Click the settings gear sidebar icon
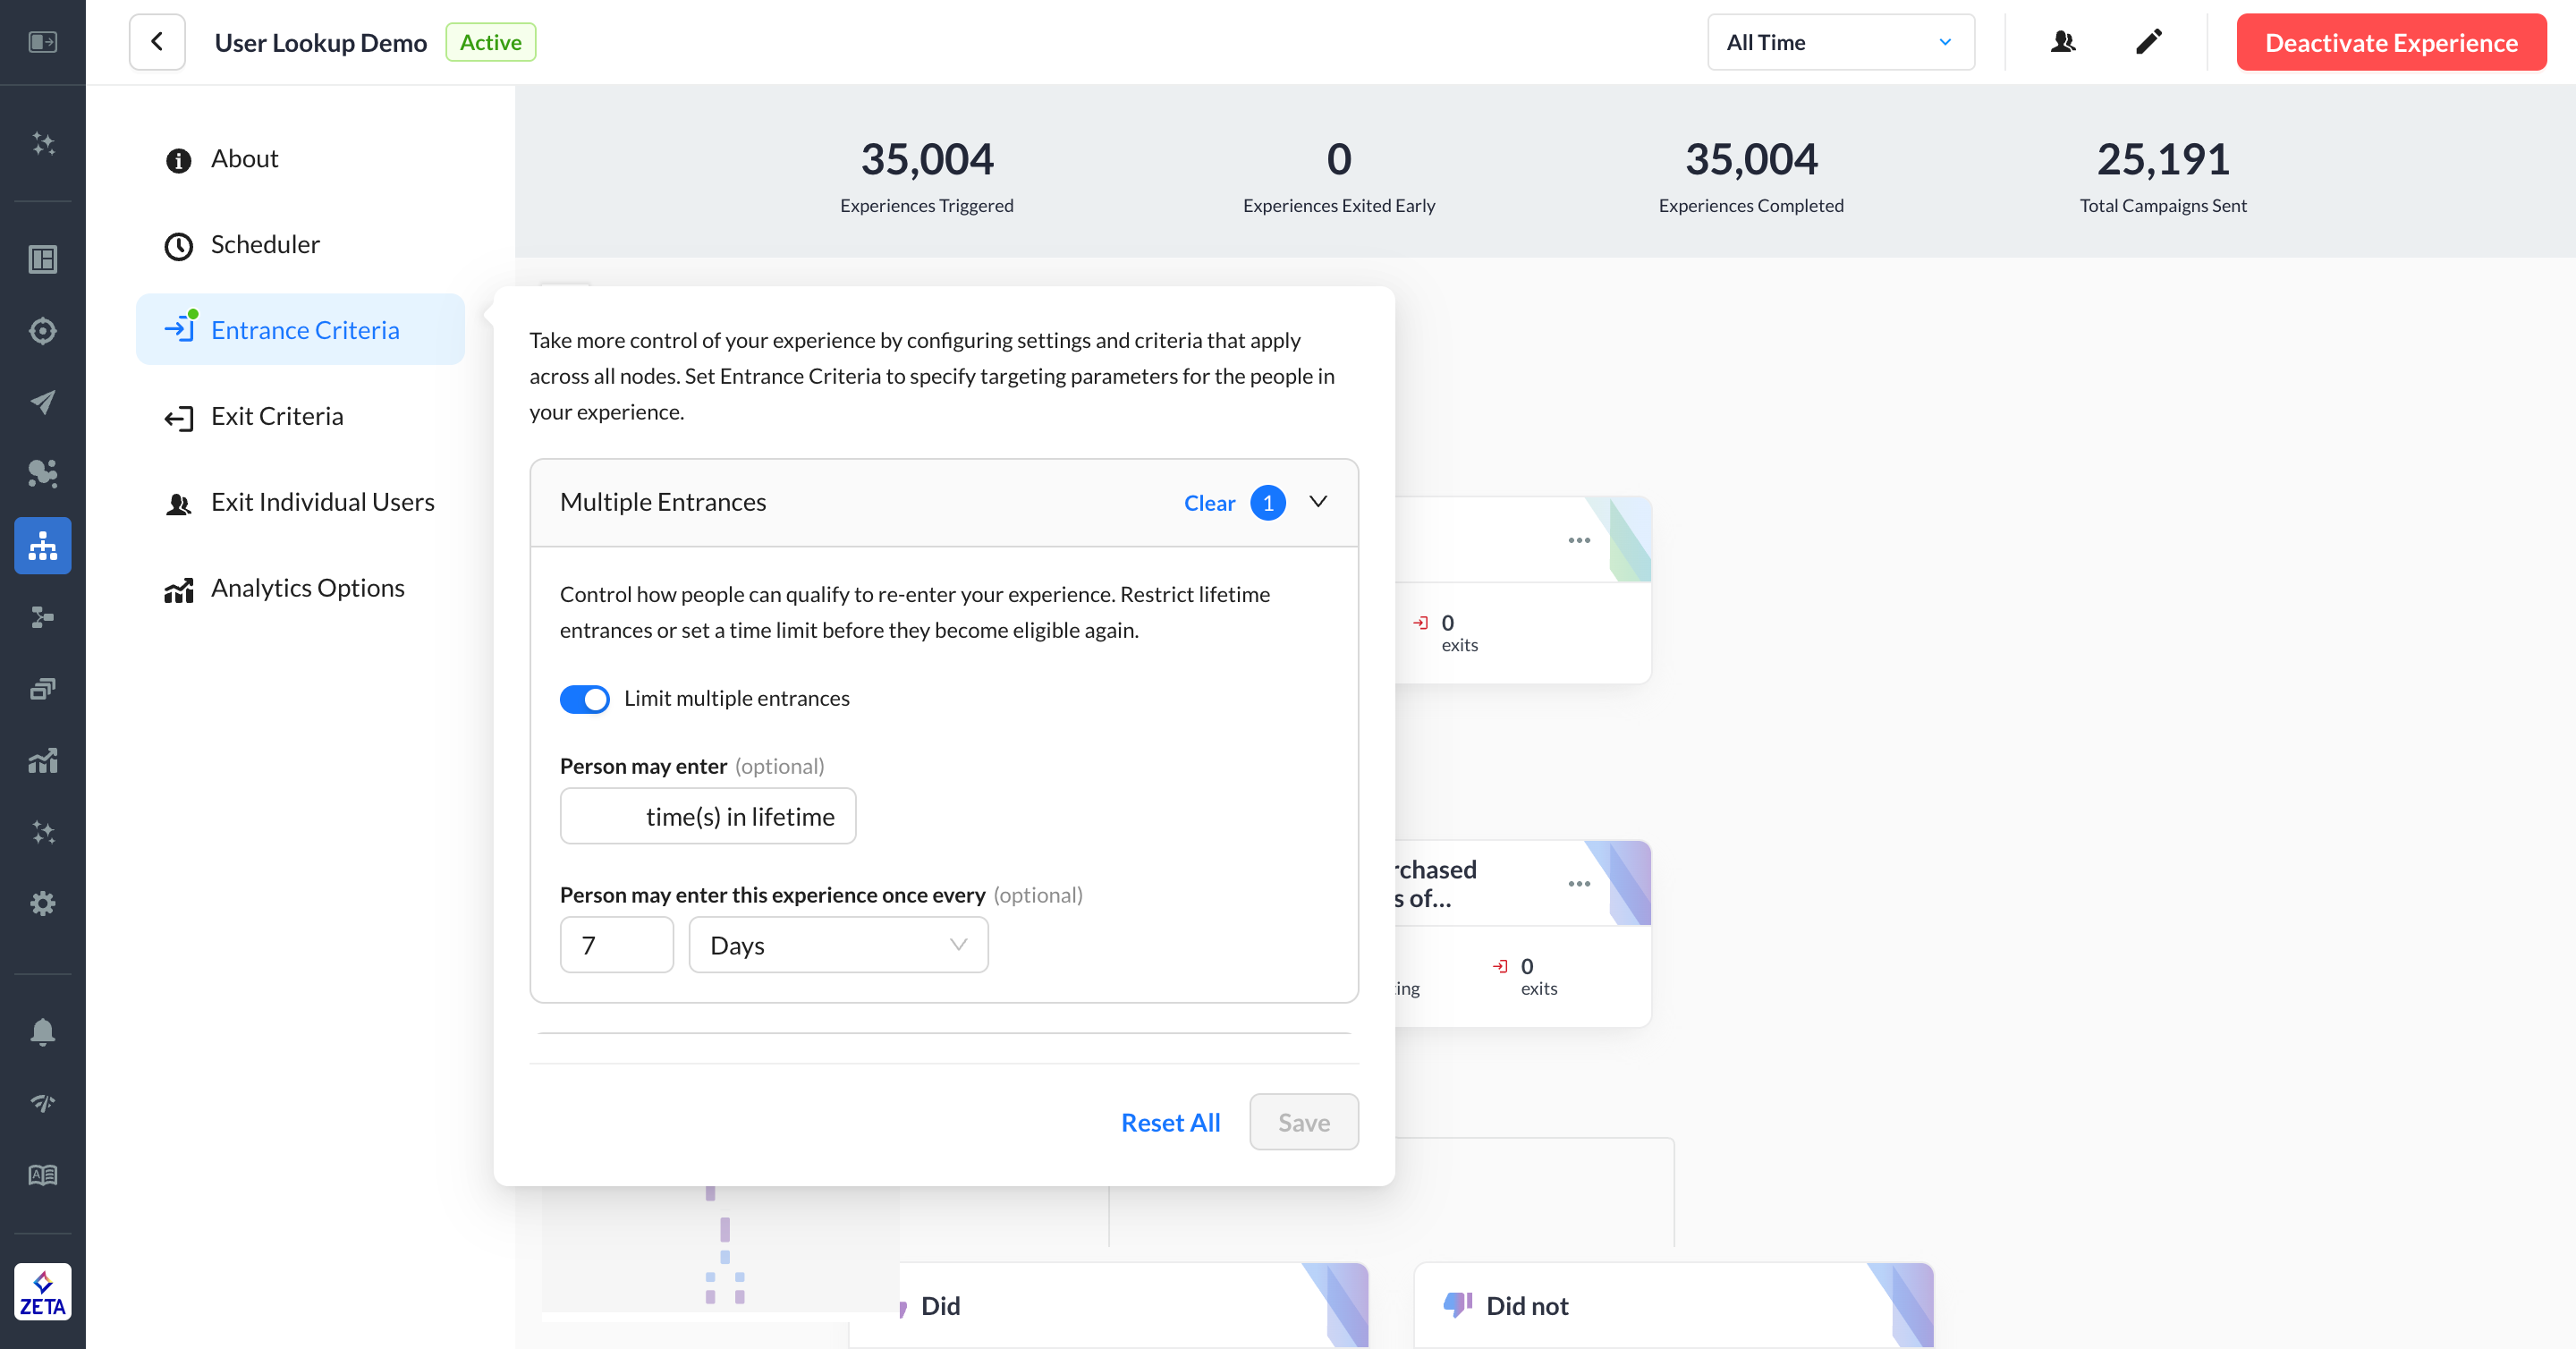The width and height of the screenshot is (2576, 1349). coord(42,904)
